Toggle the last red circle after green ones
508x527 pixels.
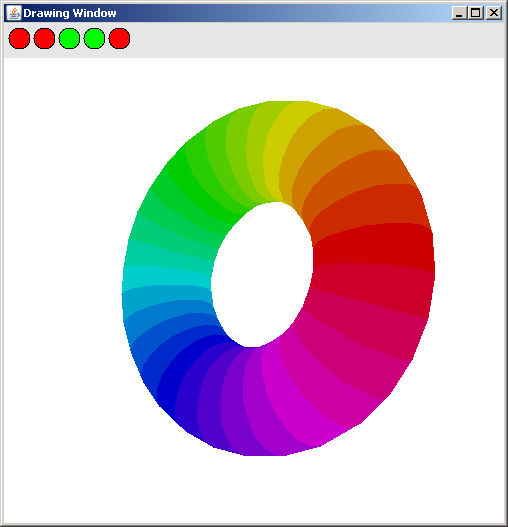[x=119, y=39]
